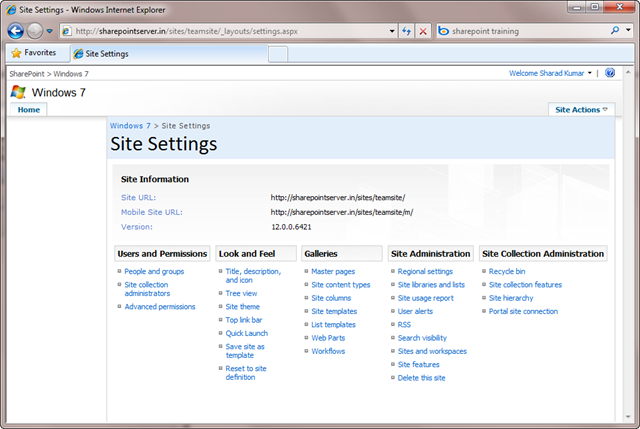Open RSS settings link

pos(404,325)
